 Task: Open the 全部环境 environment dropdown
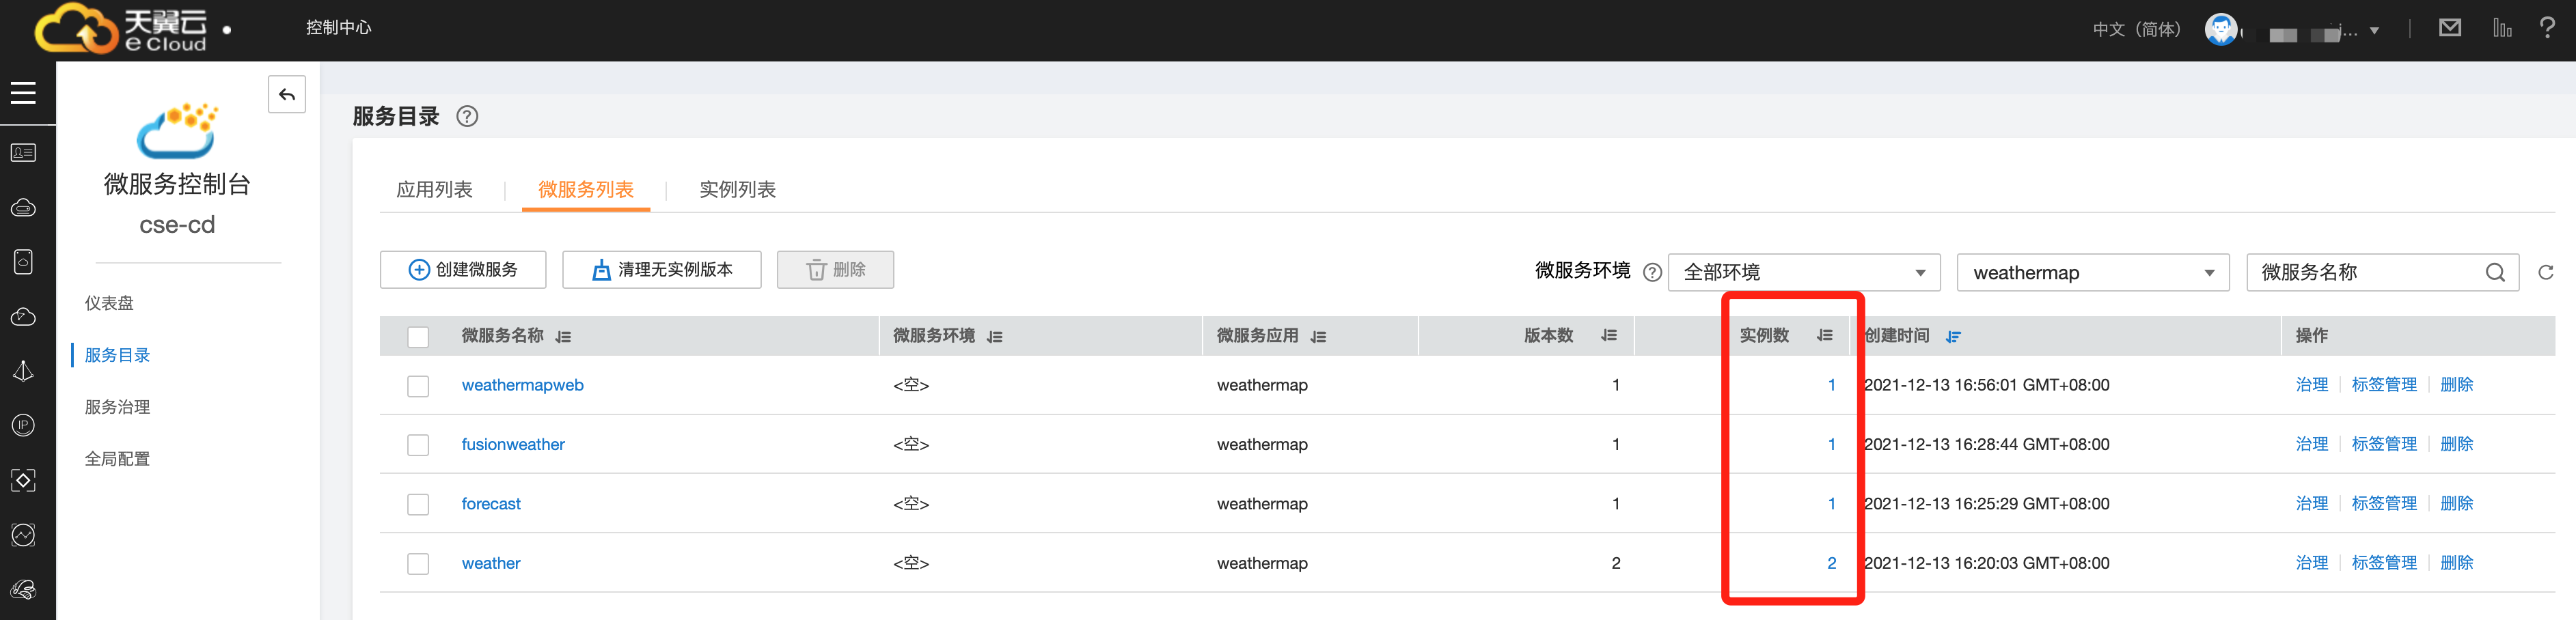point(1804,272)
